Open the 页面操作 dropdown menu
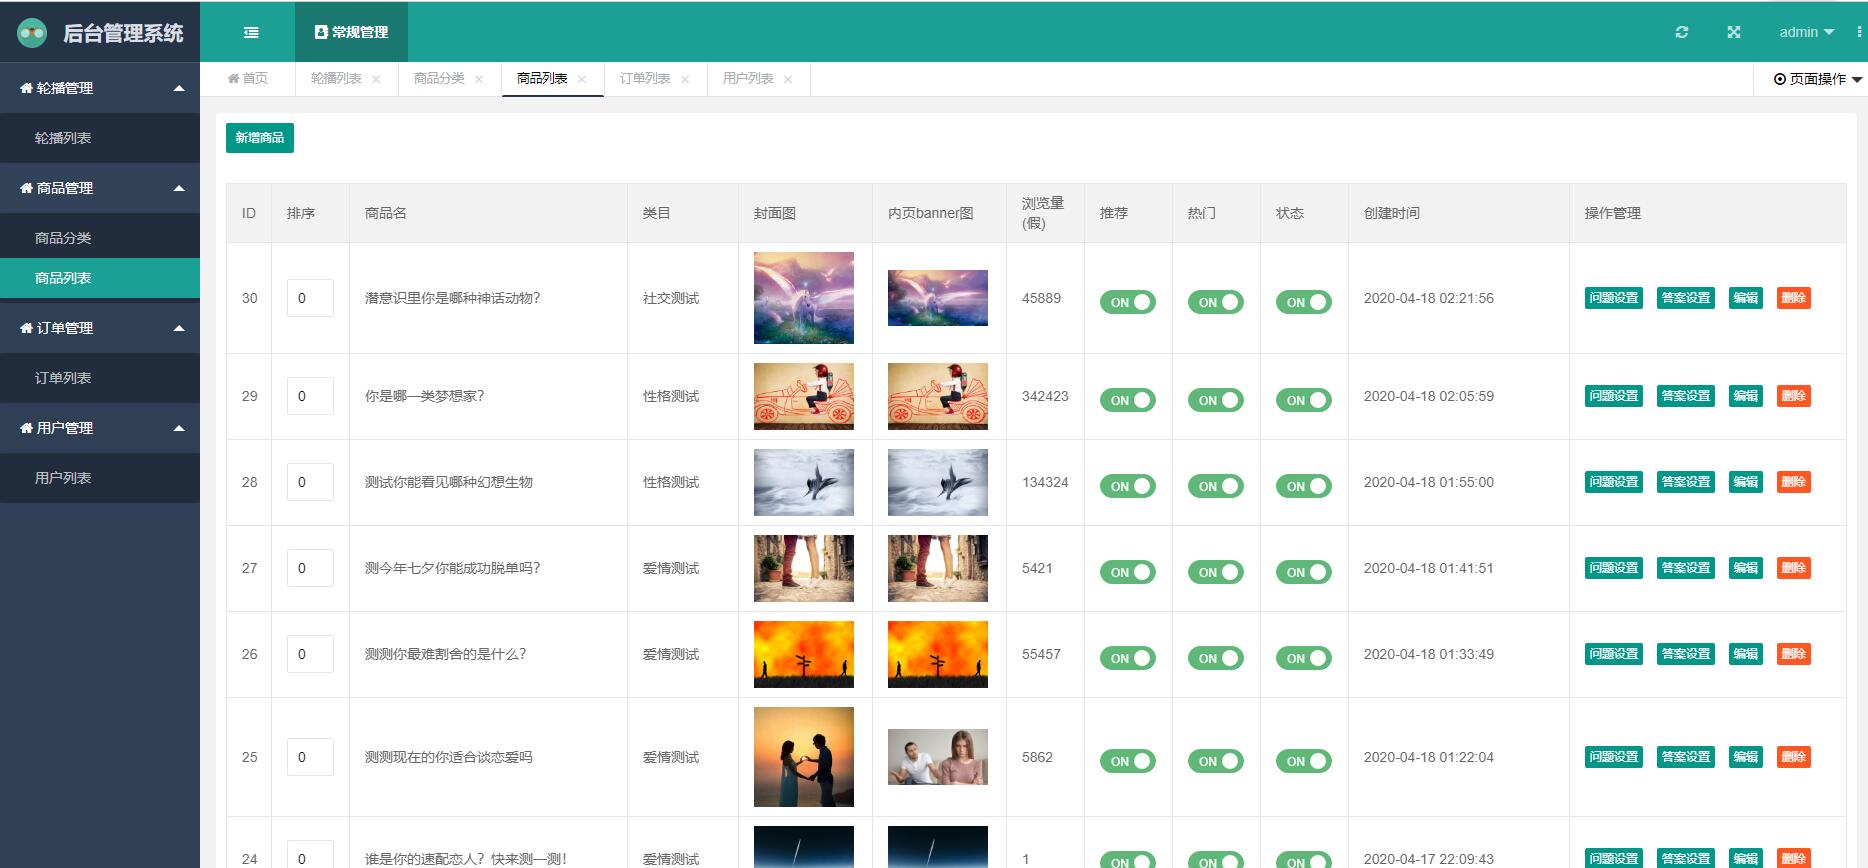The image size is (1868, 868). click(1817, 79)
